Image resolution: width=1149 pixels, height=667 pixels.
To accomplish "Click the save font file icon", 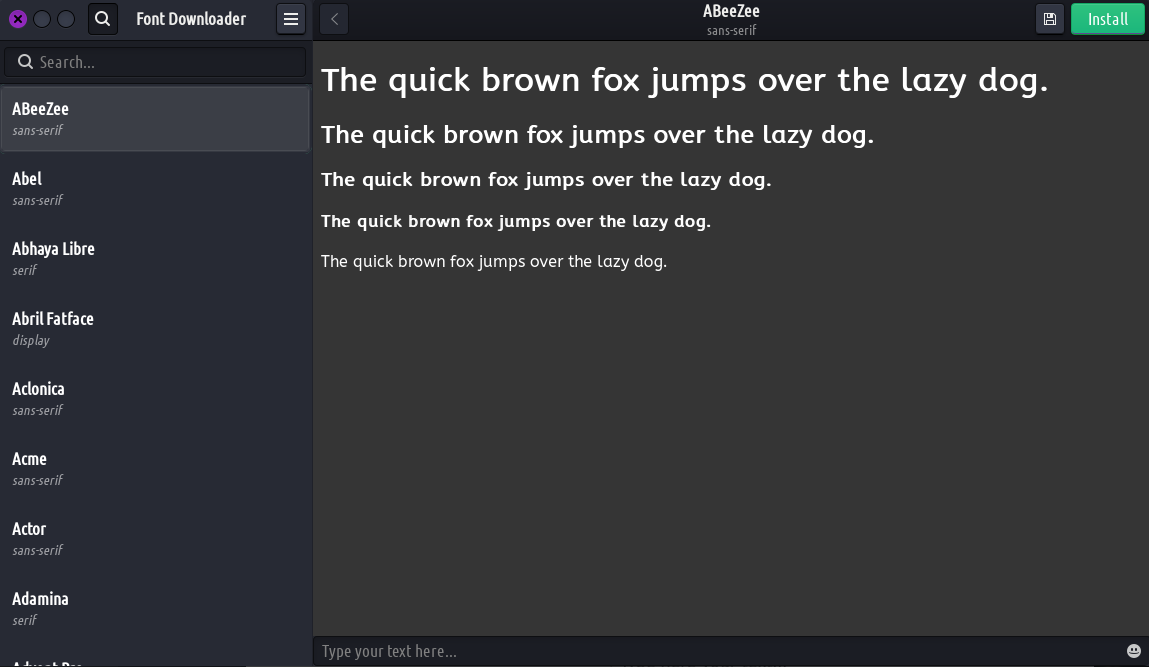I will coord(1049,19).
